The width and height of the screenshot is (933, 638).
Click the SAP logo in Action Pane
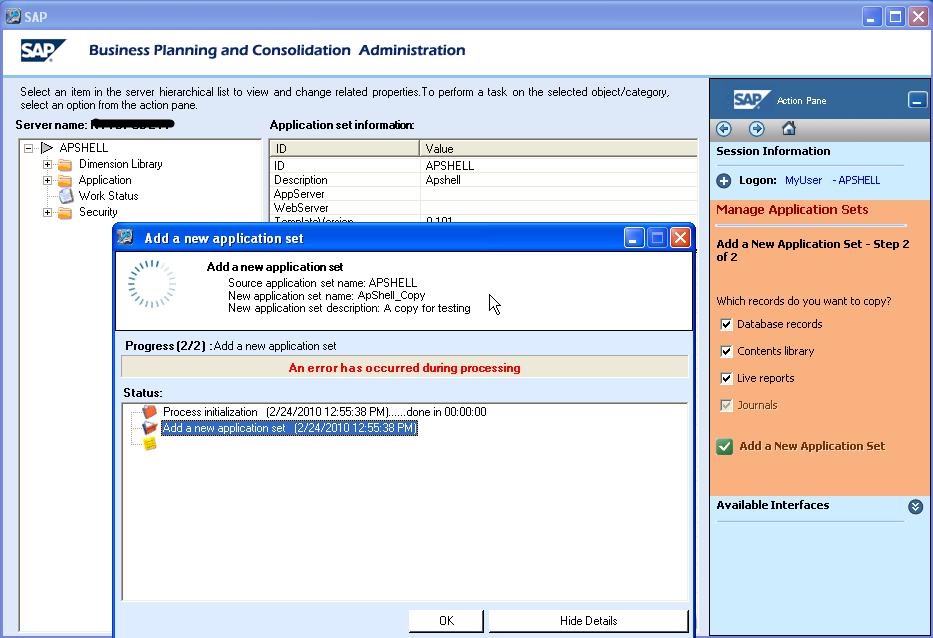point(752,100)
